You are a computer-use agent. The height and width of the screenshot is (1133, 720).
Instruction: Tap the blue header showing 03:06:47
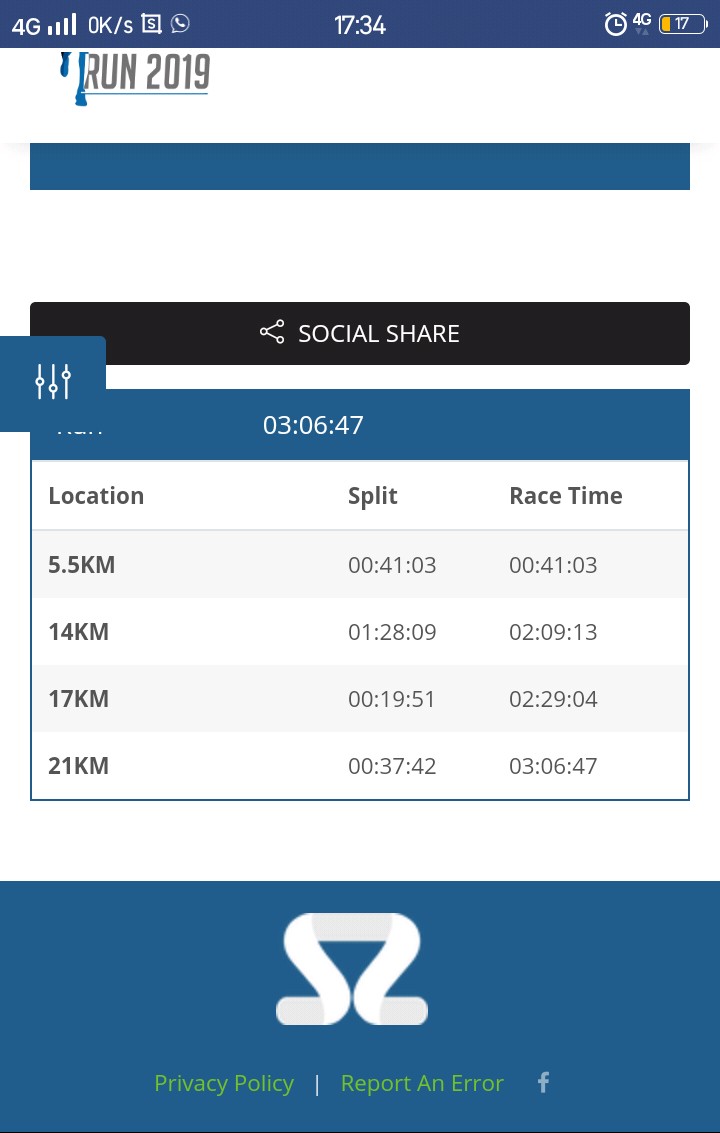[360, 424]
